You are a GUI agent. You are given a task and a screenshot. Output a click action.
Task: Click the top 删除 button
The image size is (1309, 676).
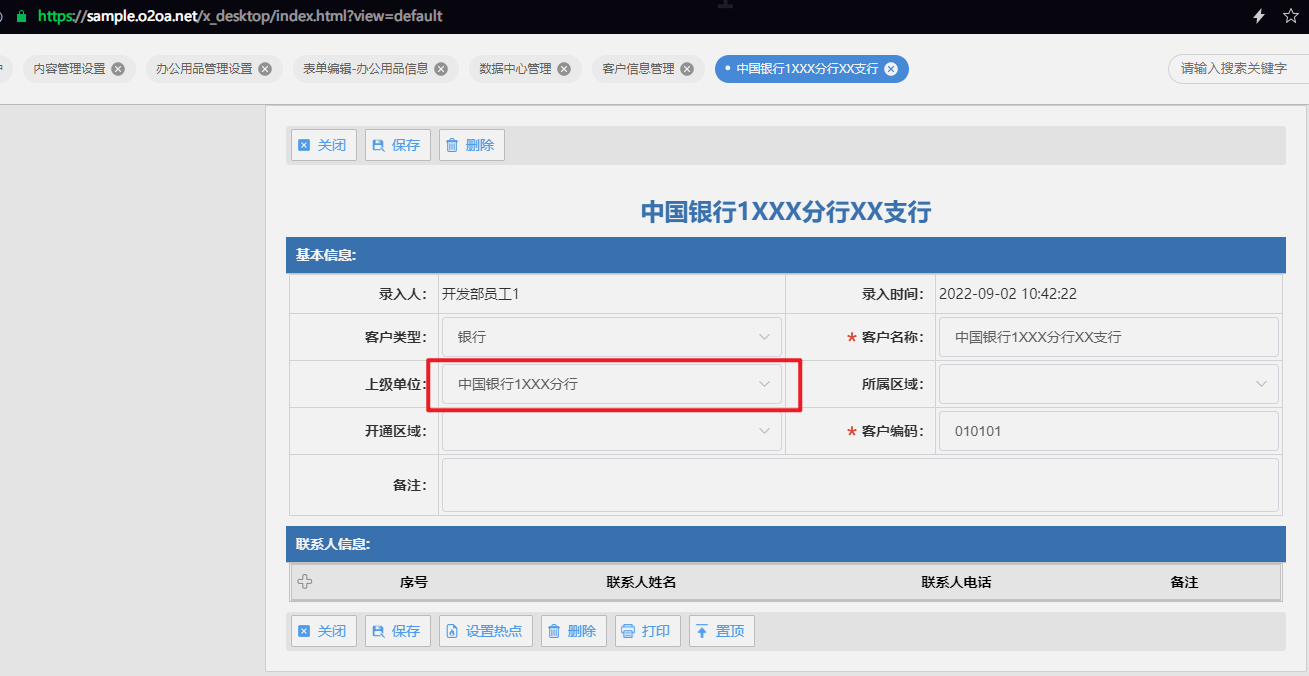tap(472, 145)
